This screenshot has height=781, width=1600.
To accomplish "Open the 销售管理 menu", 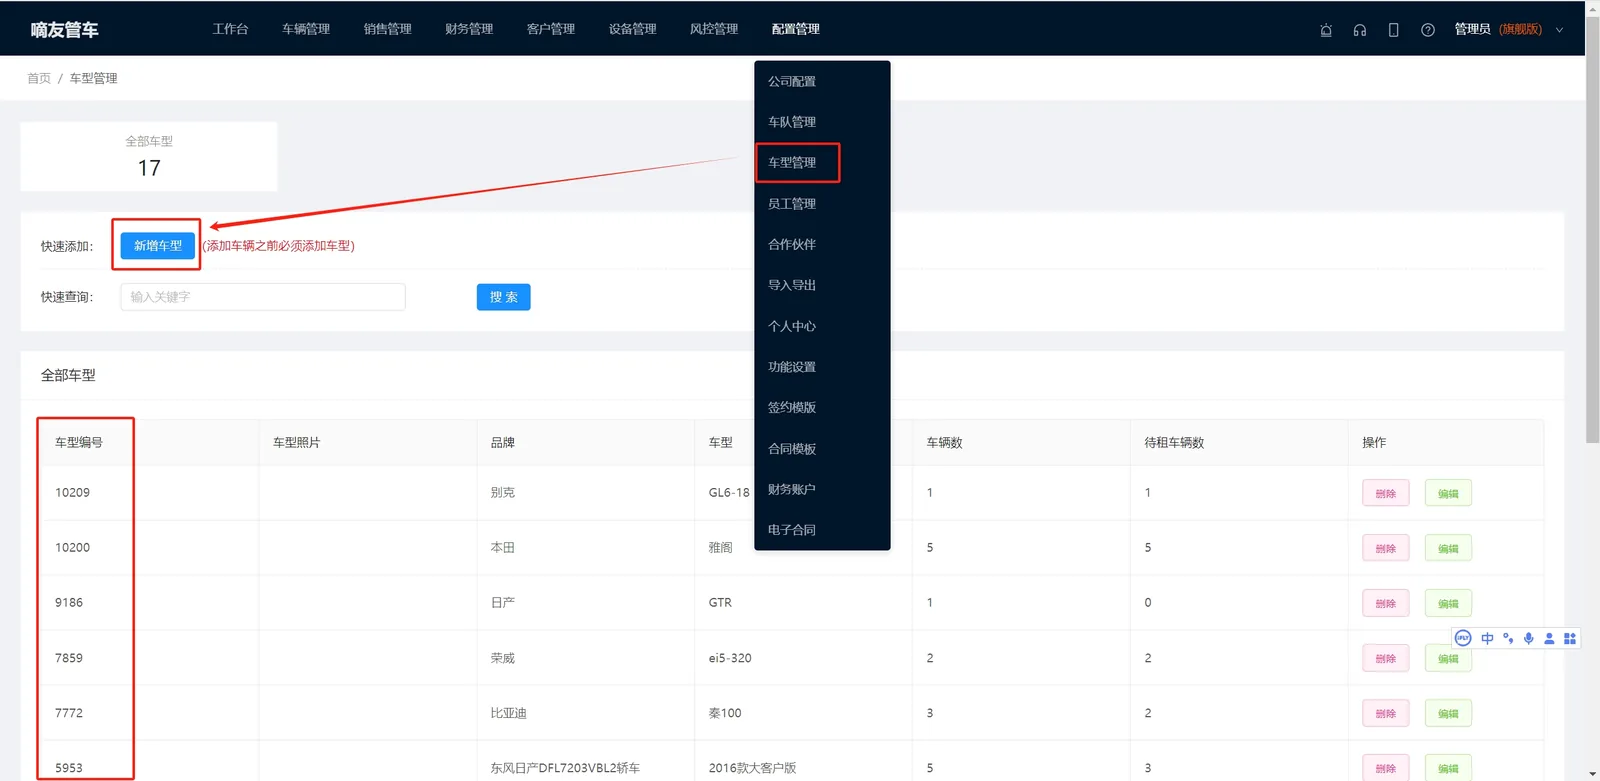I will coord(388,29).
